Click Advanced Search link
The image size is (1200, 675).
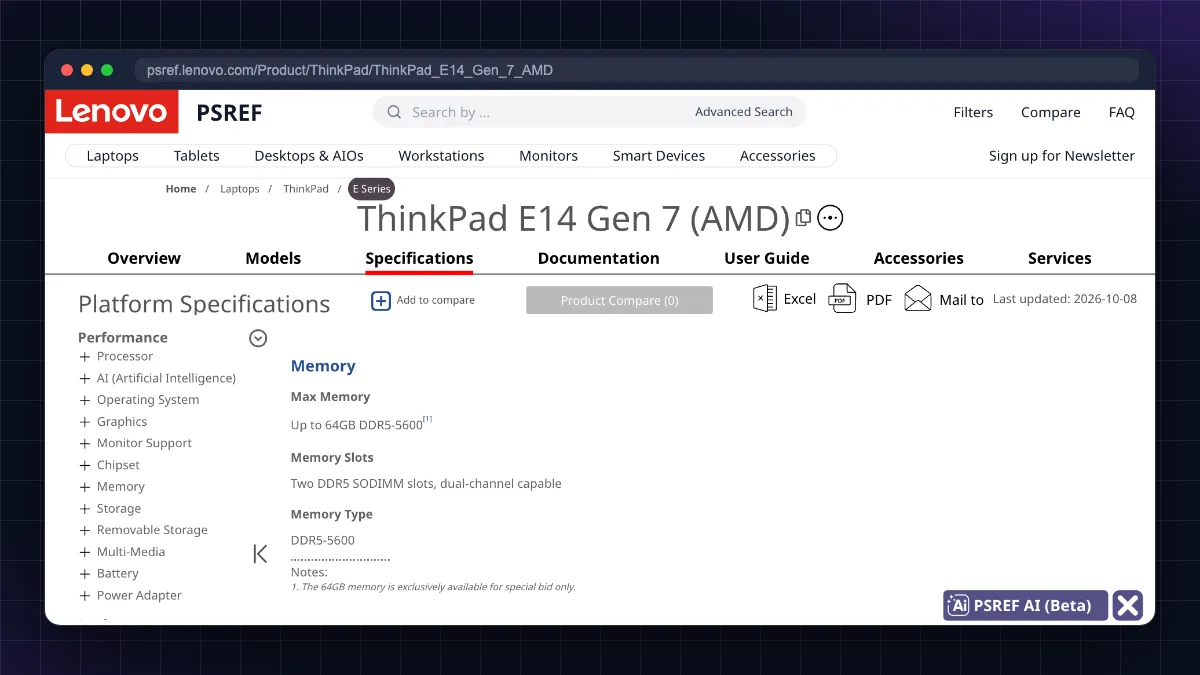[x=744, y=112]
